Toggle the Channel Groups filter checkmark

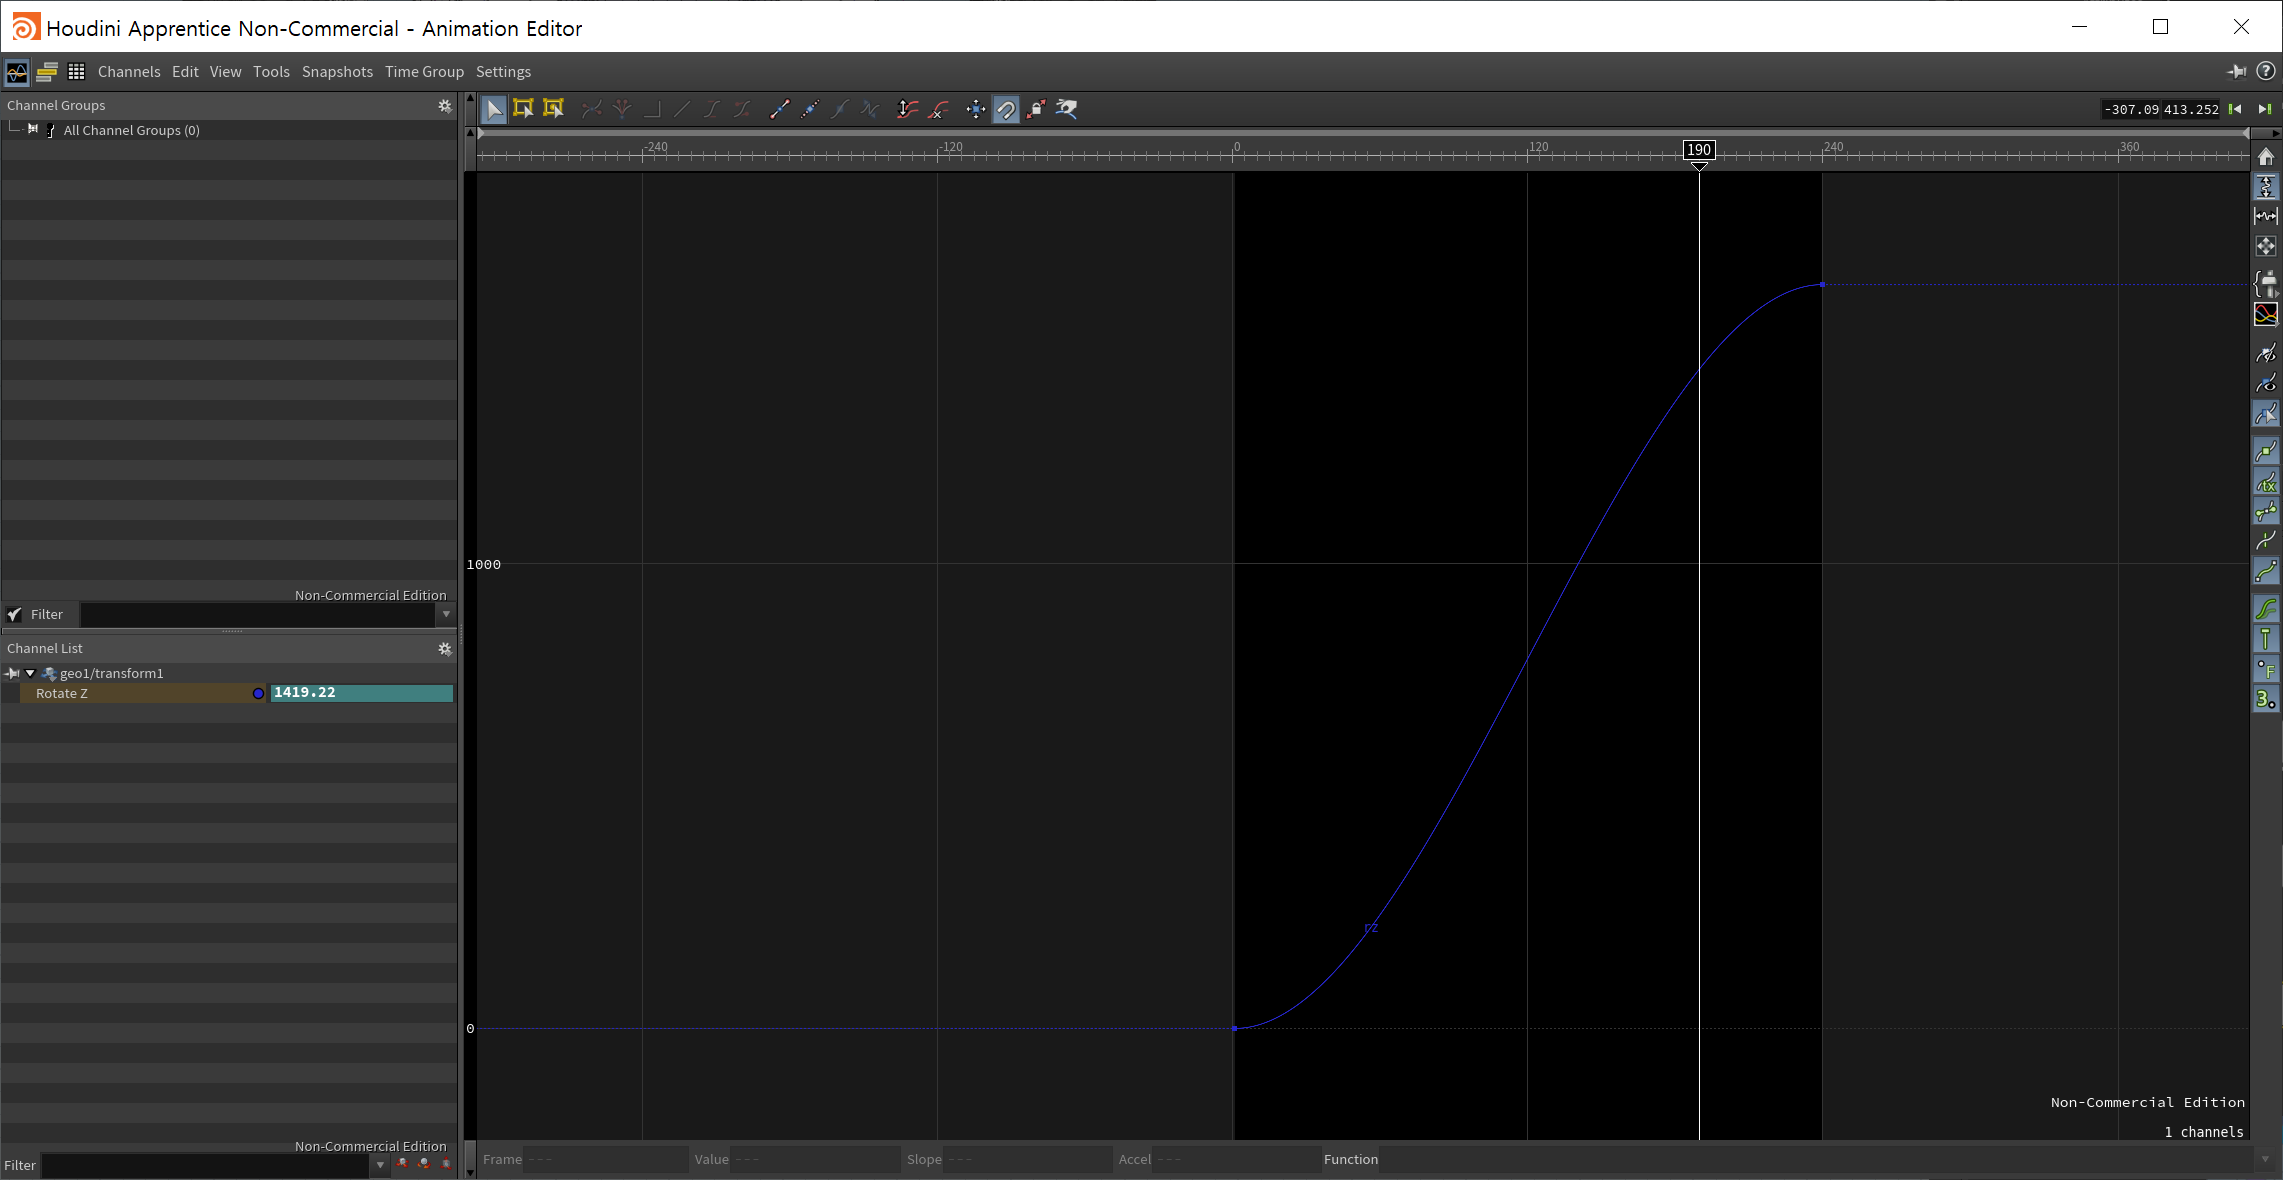(x=14, y=614)
